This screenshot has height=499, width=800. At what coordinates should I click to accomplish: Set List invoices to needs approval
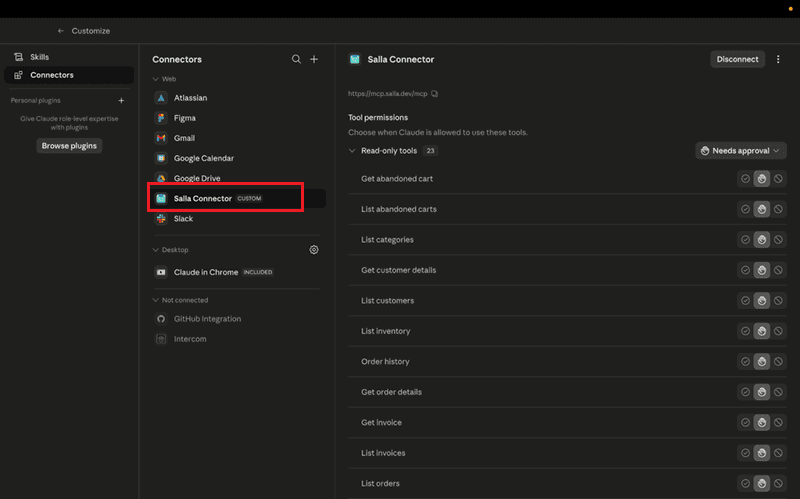[762, 453]
